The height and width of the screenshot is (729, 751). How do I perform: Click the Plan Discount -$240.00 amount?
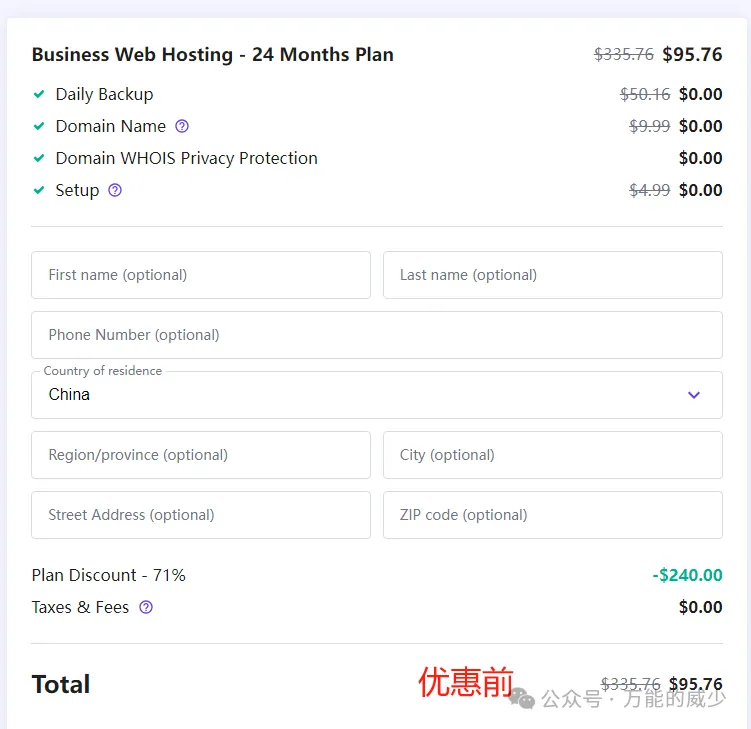click(687, 575)
